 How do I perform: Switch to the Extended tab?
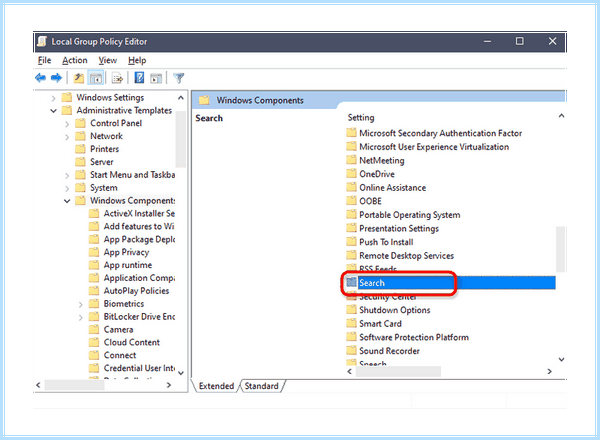tap(216, 386)
